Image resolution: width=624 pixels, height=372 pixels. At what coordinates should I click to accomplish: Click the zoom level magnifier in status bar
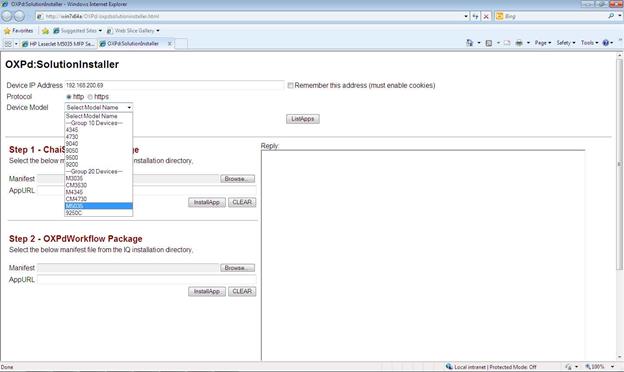[x=588, y=366]
